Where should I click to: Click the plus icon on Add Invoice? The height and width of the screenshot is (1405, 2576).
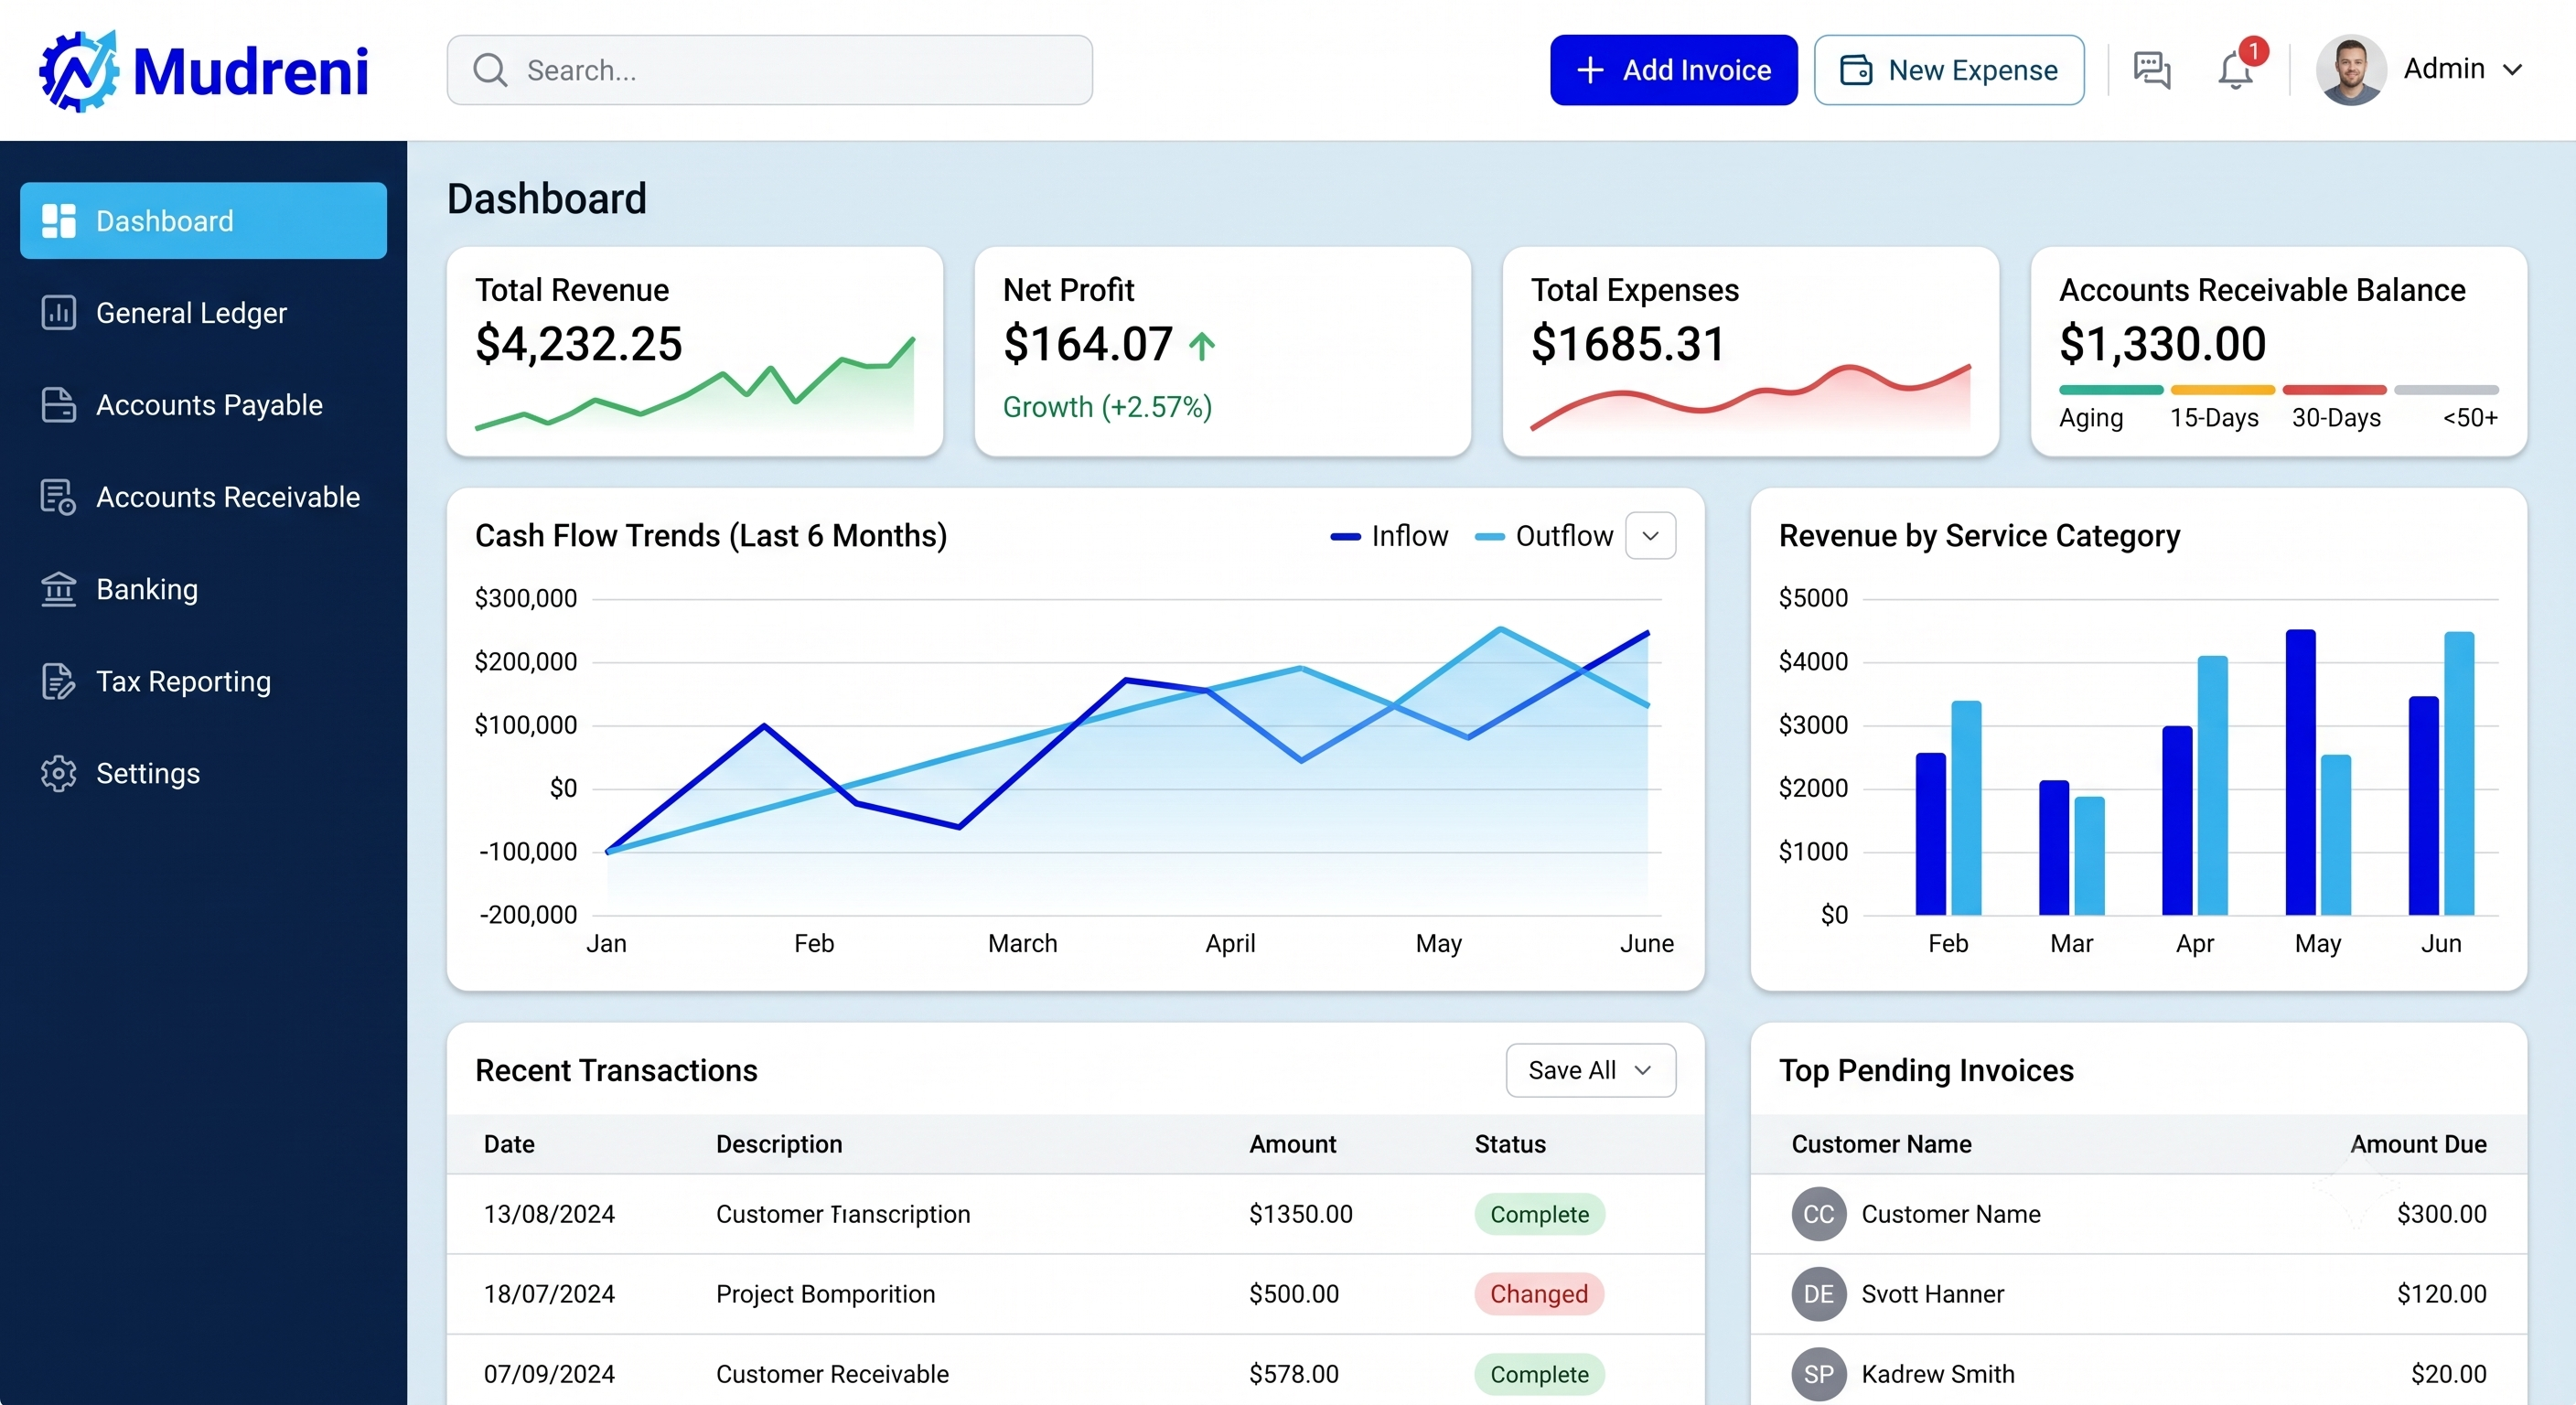(1590, 70)
